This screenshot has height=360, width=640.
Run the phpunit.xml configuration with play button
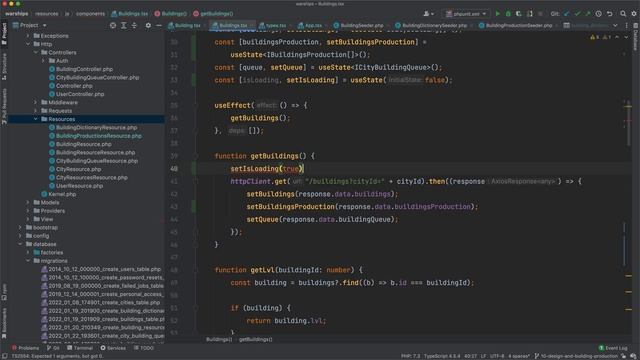coord(498,14)
